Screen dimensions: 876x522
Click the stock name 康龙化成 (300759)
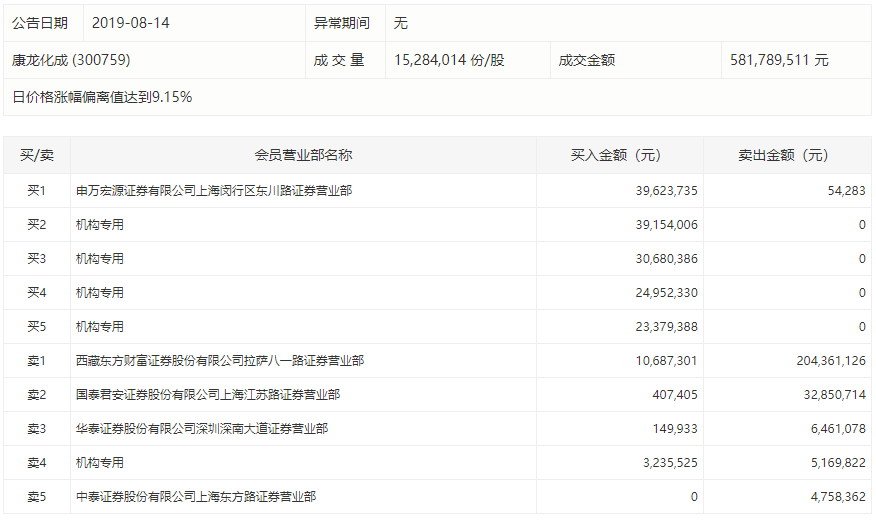71,60
